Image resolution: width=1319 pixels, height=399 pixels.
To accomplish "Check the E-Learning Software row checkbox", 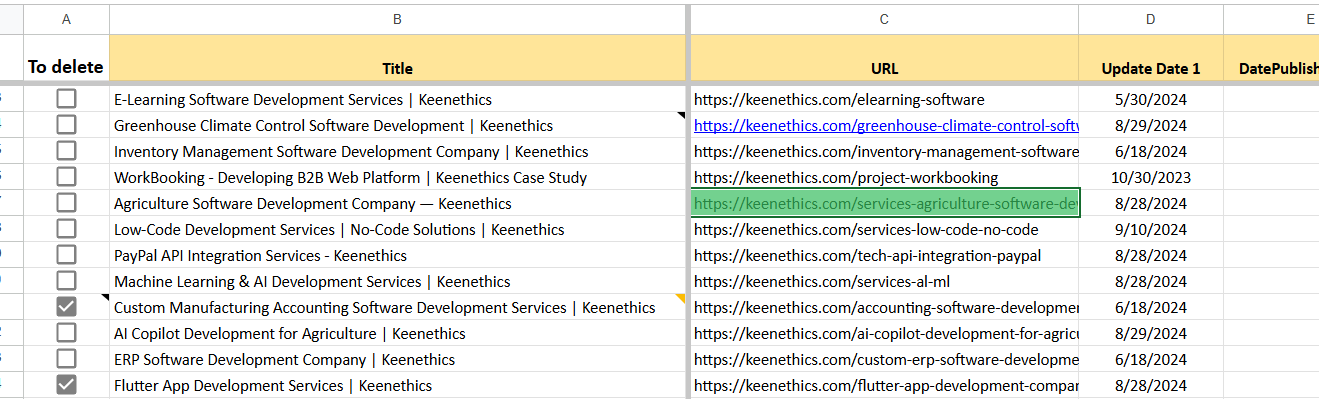I will pos(66,99).
